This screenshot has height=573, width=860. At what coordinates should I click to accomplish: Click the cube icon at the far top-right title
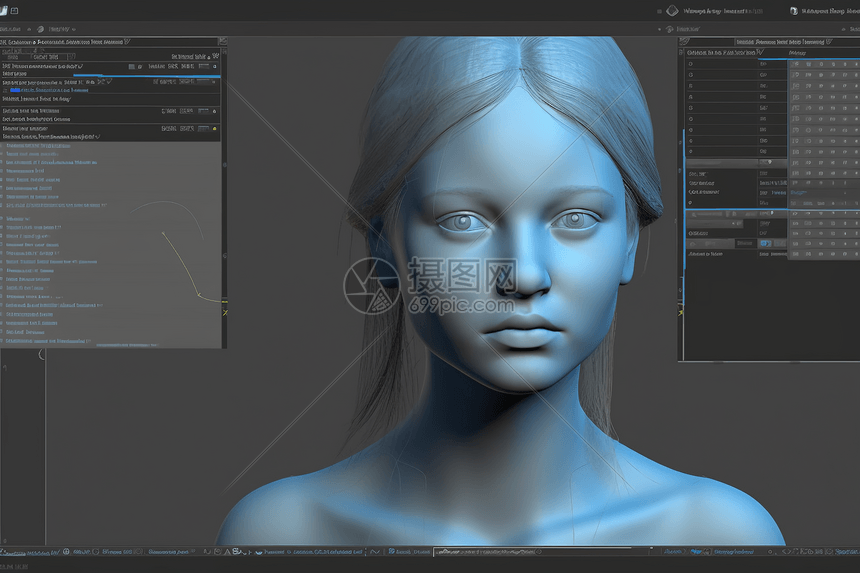794,11
